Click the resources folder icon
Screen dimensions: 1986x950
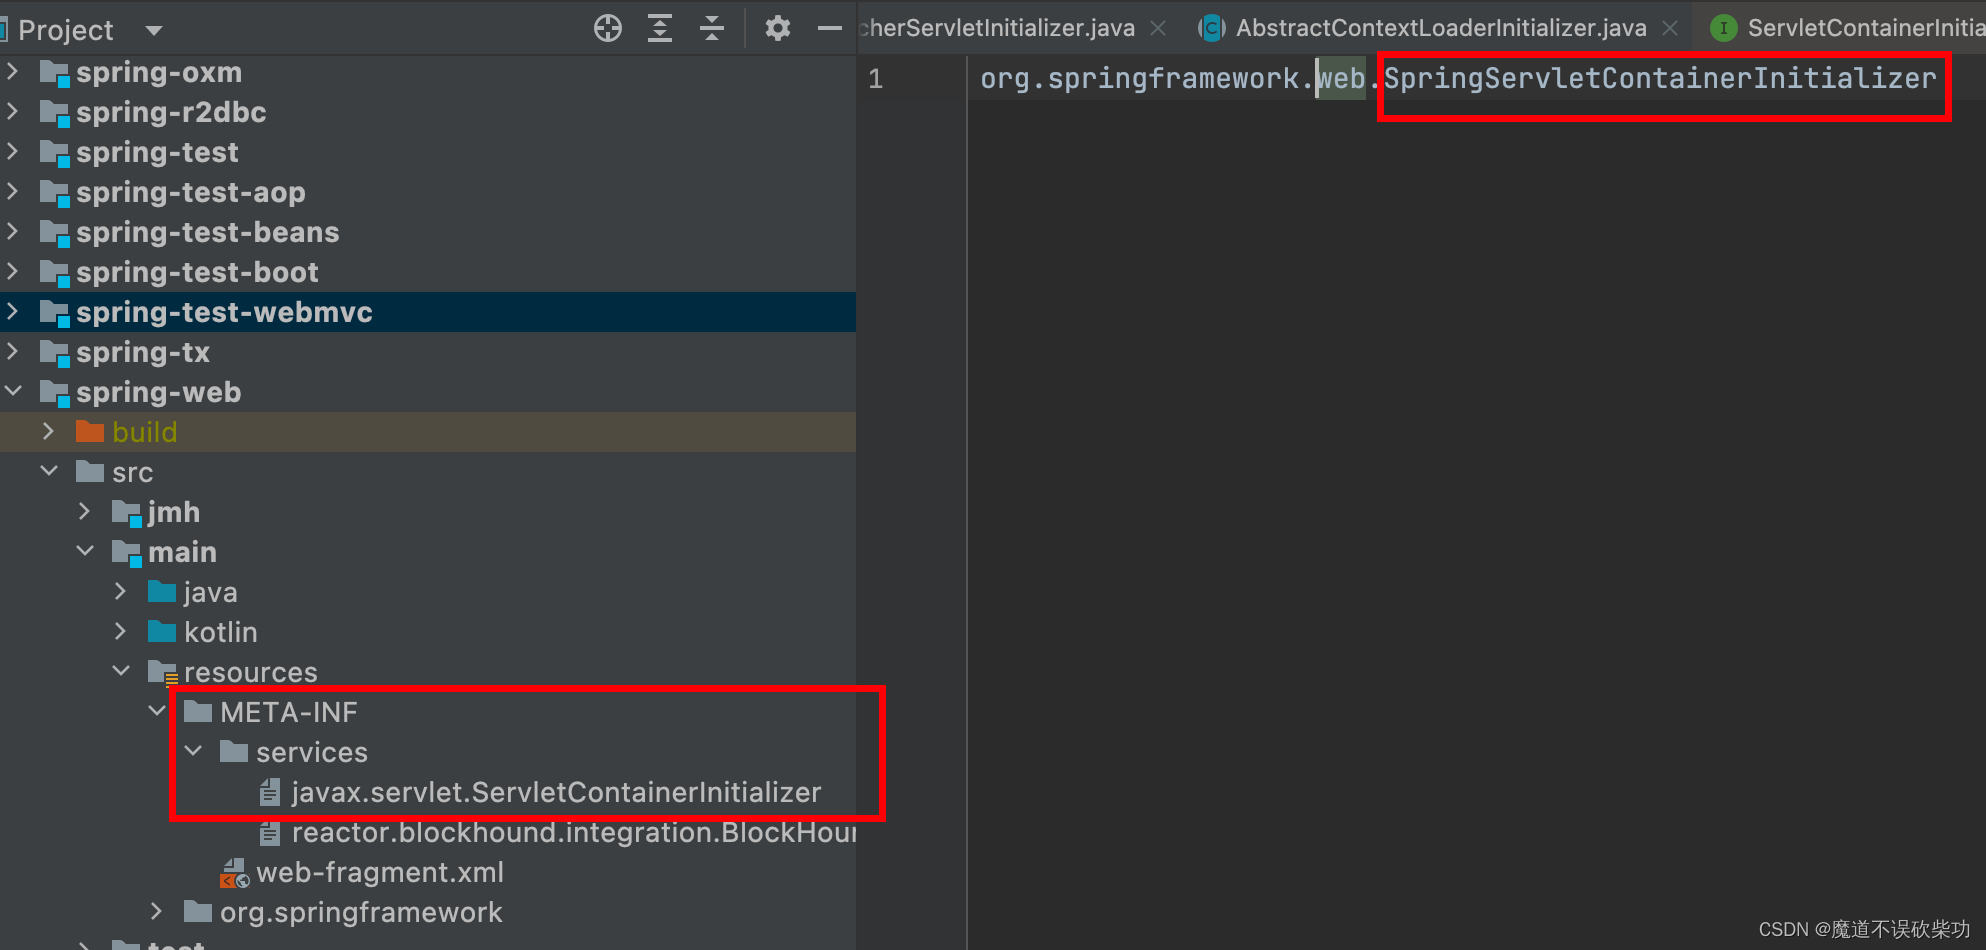(163, 672)
